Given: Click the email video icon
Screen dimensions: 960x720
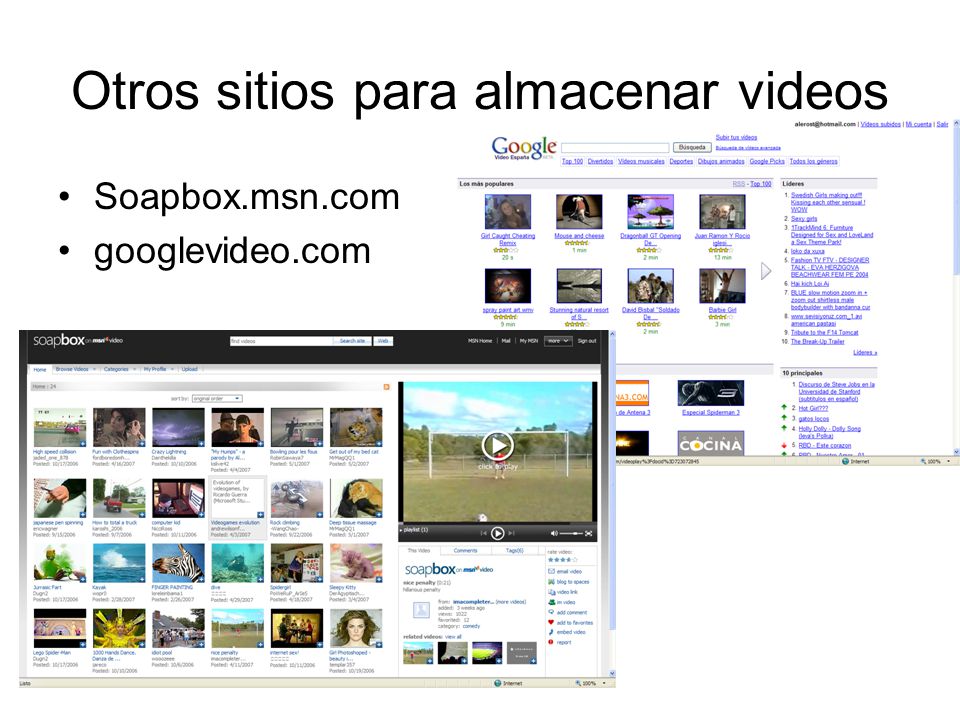Looking at the screenshot, I should [x=551, y=571].
